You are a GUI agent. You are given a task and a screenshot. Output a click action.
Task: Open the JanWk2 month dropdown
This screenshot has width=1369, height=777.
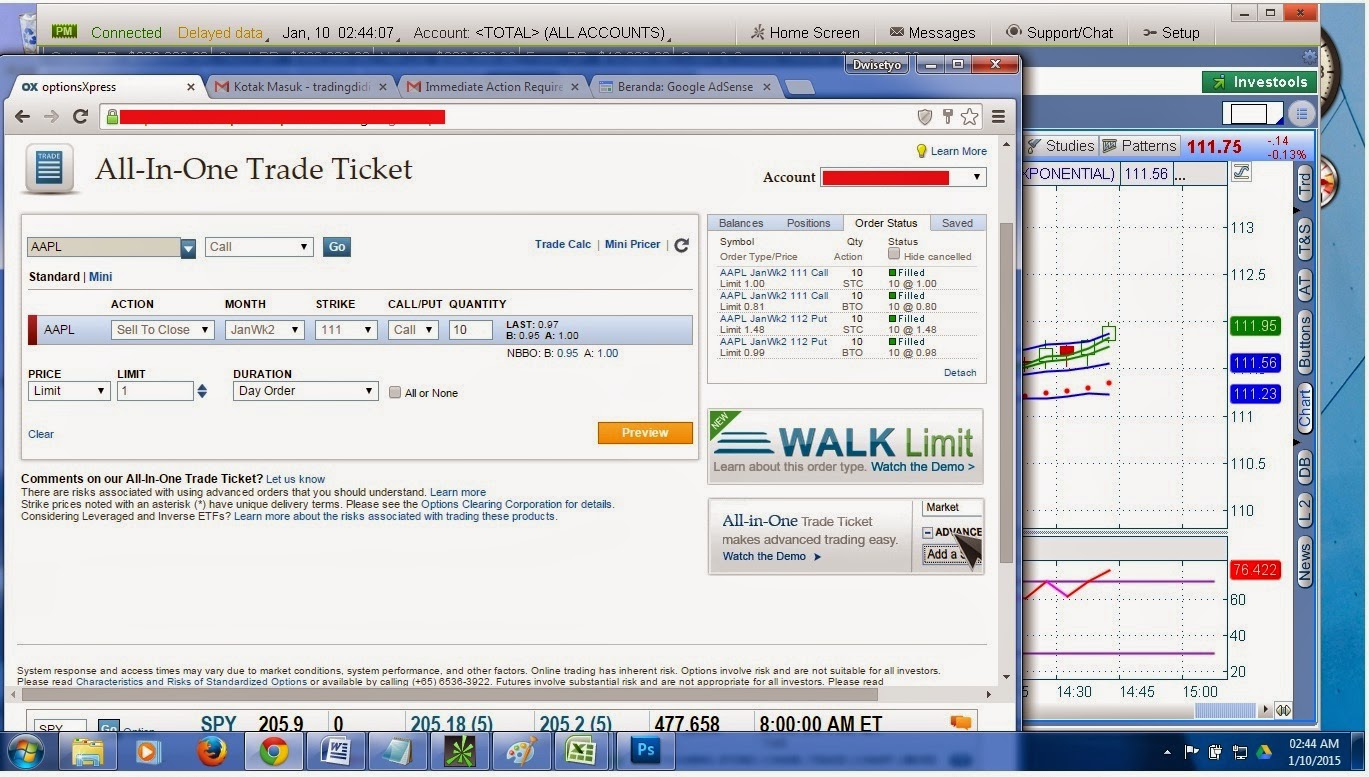265,330
